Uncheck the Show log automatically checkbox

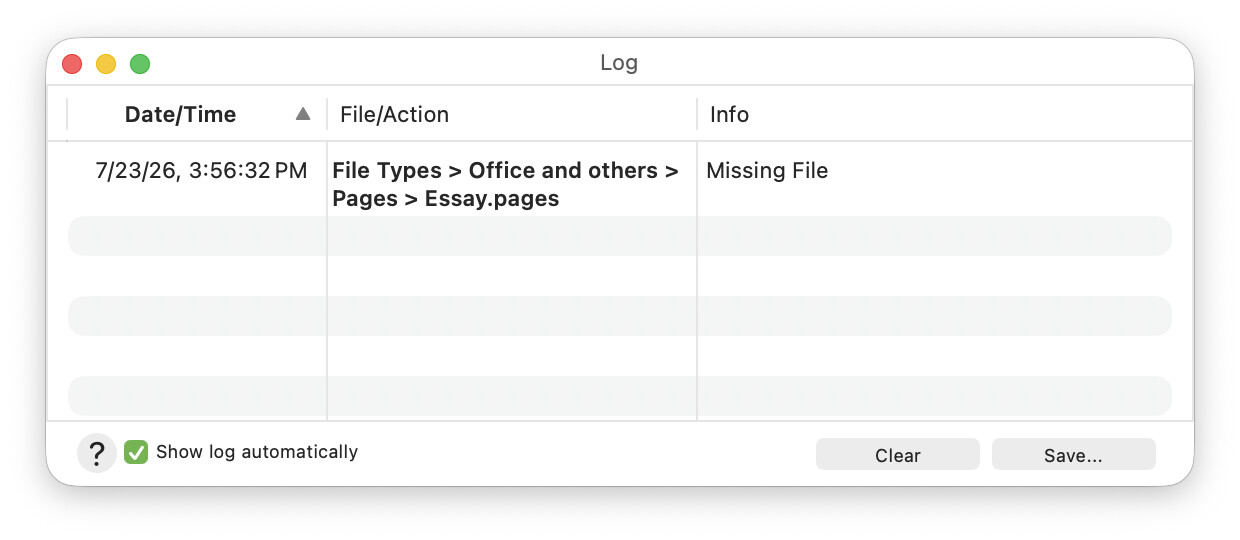click(x=136, y=452)
